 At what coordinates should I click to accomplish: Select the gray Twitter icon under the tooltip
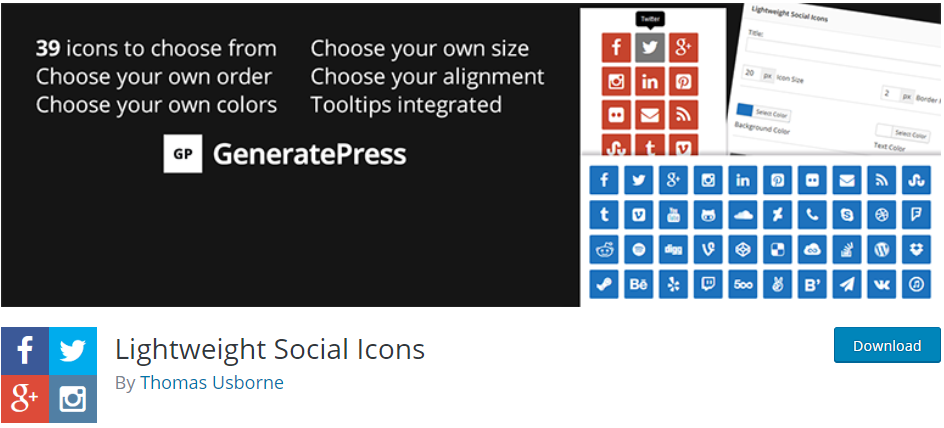pyautogui.click(x=650, y=48)
